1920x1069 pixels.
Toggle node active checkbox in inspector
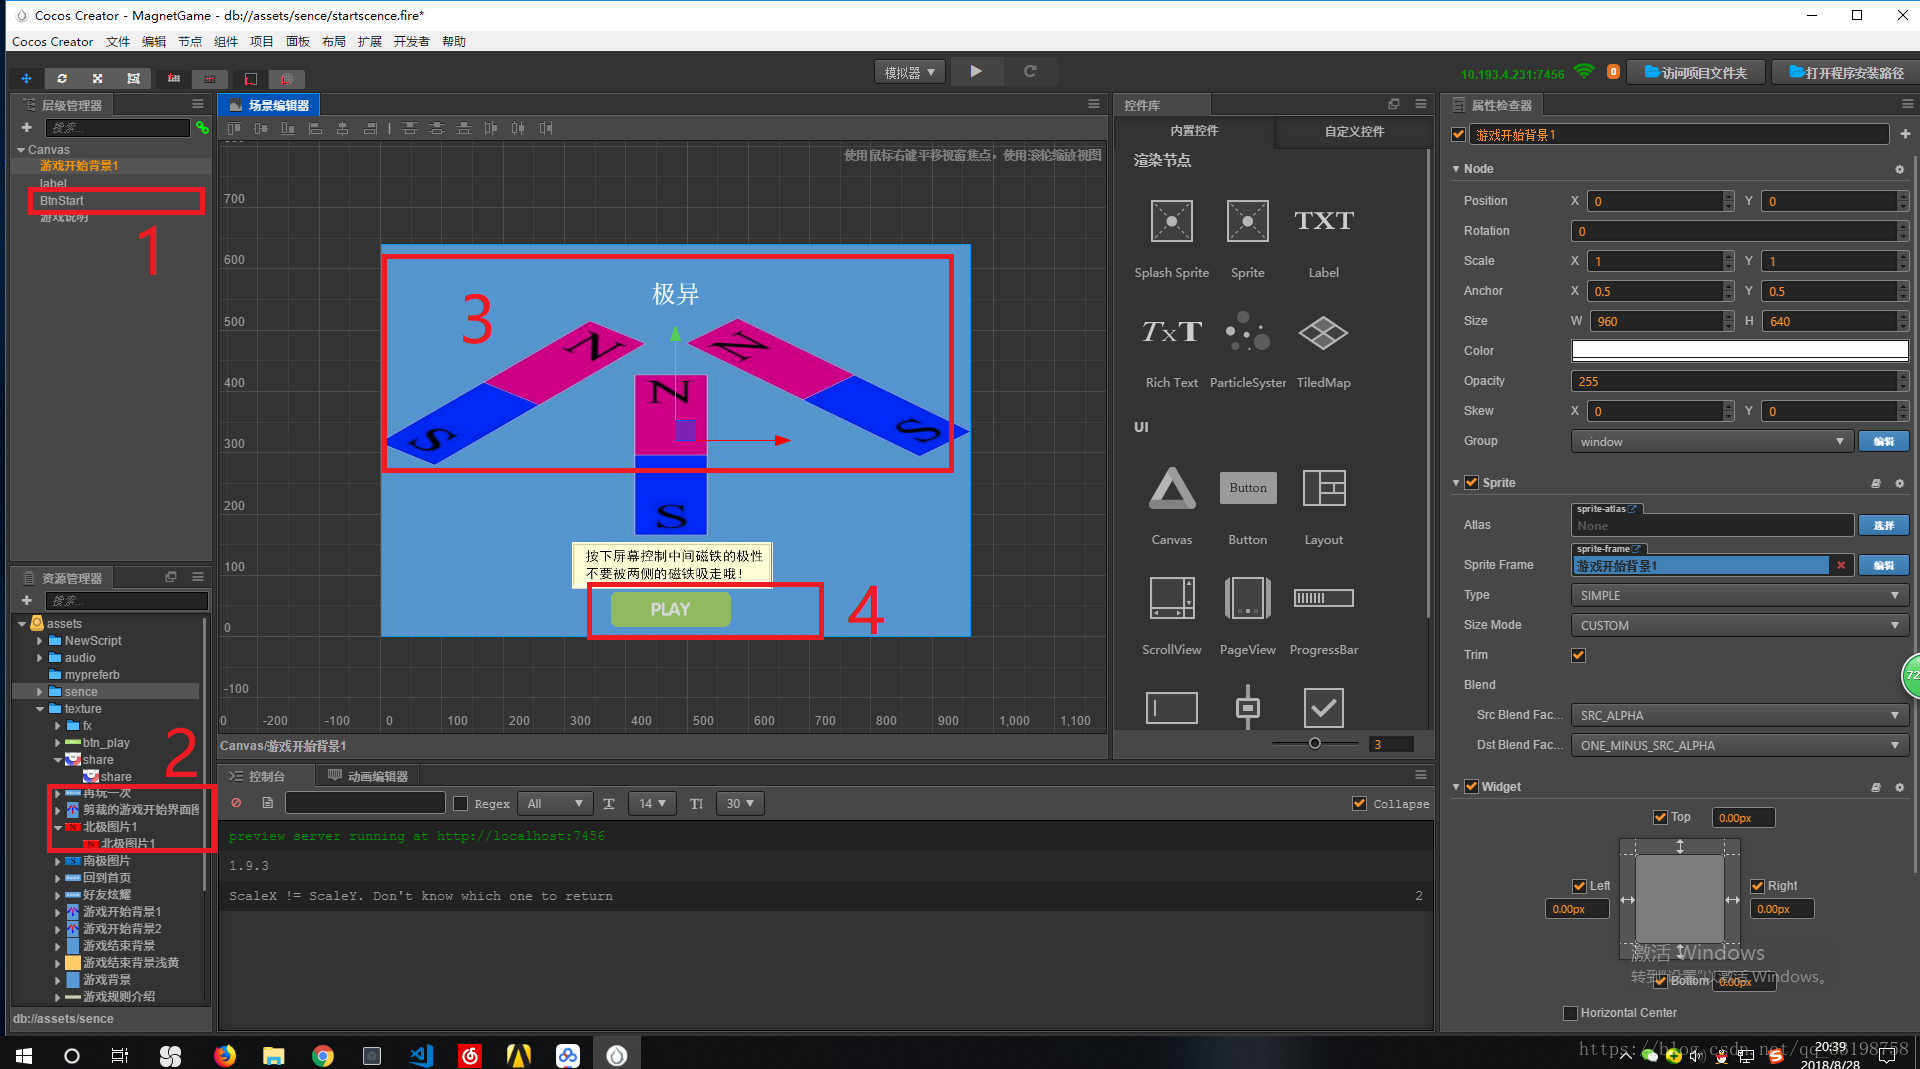1458,135
